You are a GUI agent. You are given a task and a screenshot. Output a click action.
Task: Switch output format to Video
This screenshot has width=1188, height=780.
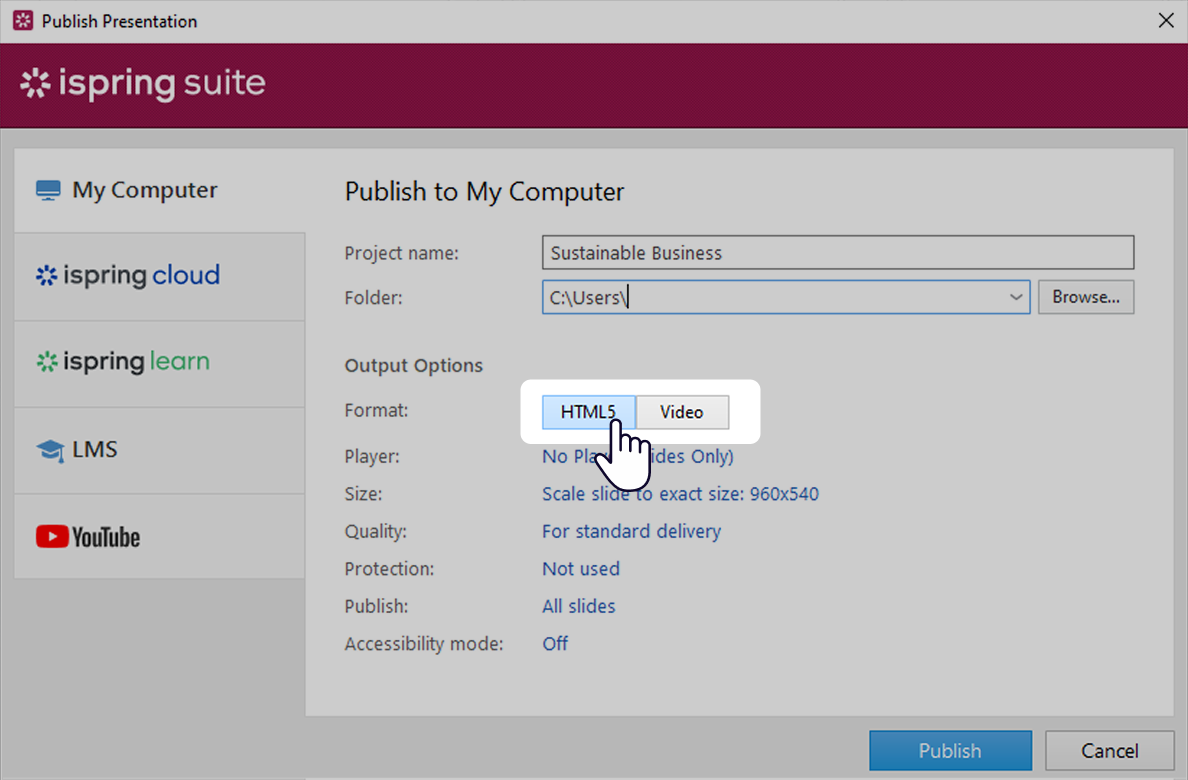point(682,412)
